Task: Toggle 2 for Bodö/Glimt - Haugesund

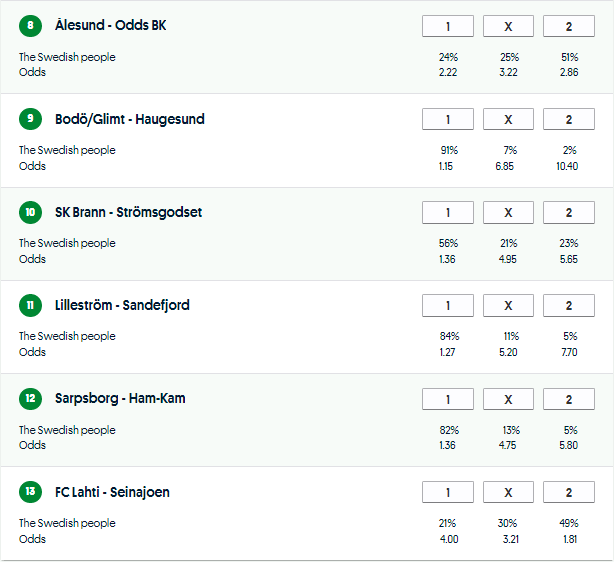Action: pyautogui.click(x=568, y=120)
